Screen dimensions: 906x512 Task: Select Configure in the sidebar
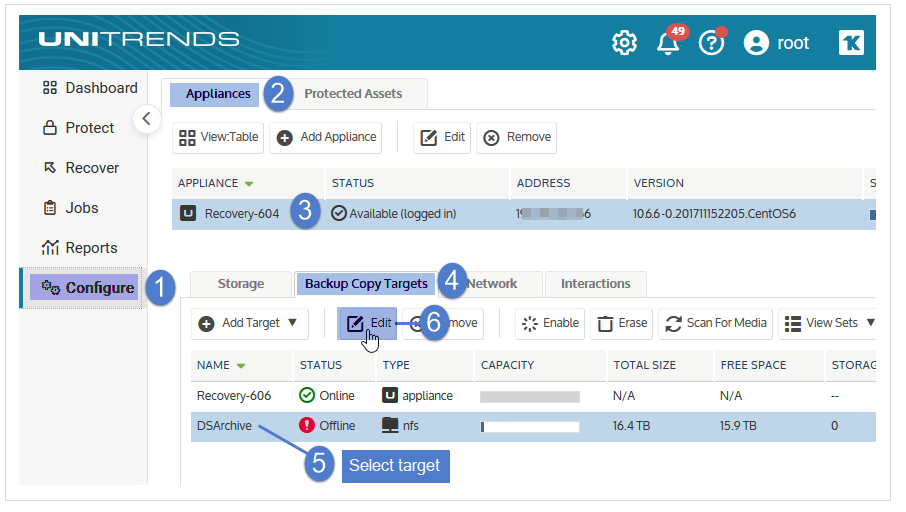(x=82, y=287)
